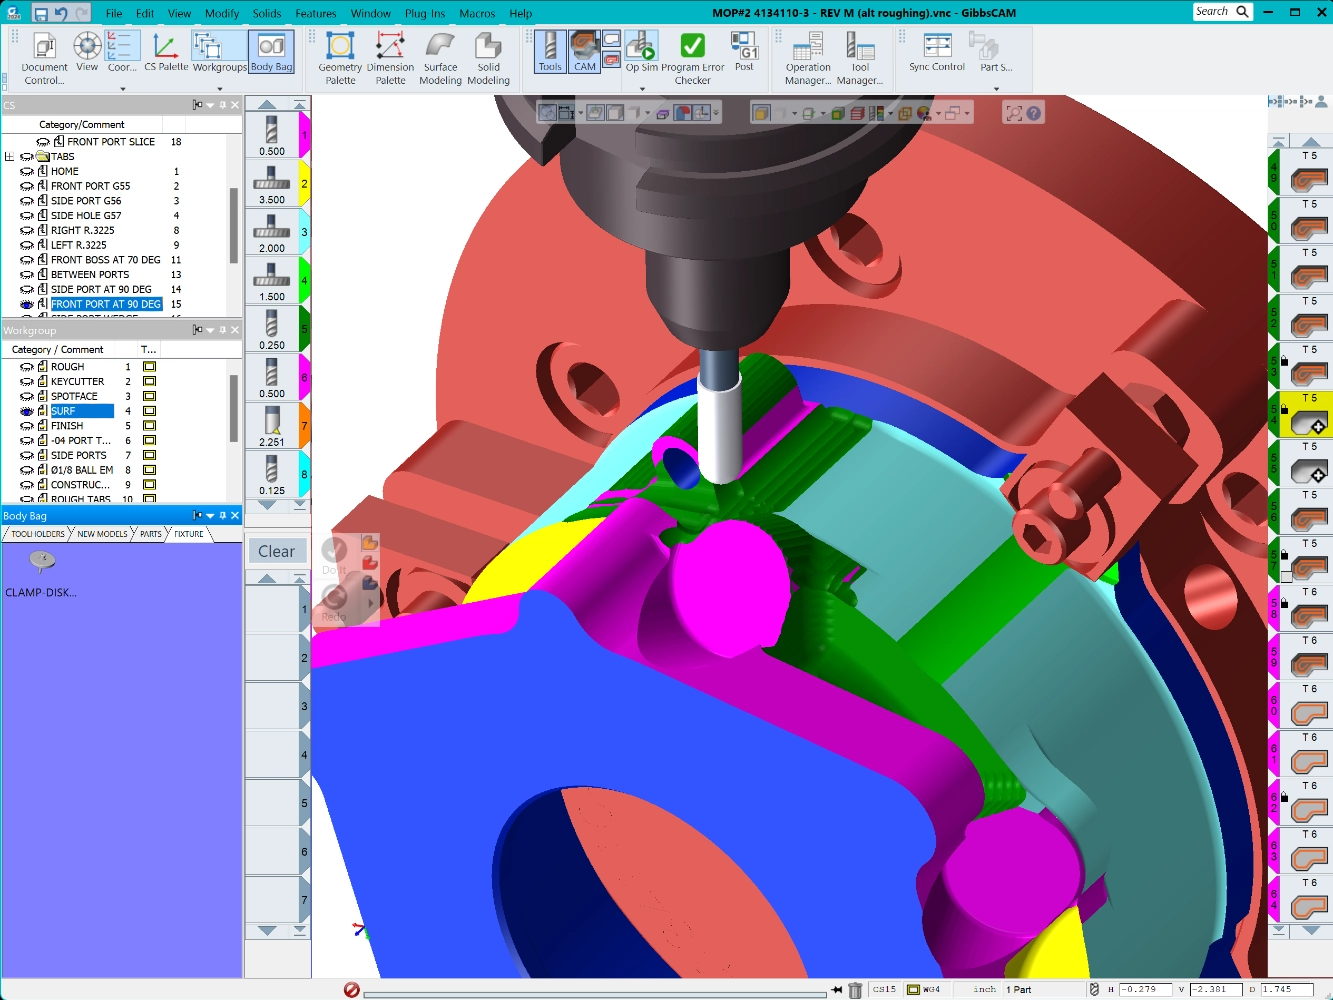Viewport: 1333px width, 1000px height.
Task: Open the Workgroup panel dropdown arrow
Action: [210, 330]
